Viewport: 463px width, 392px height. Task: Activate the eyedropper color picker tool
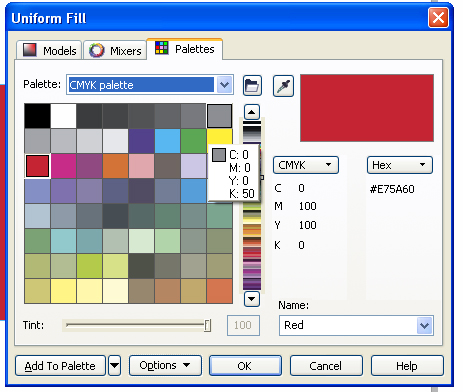tap(283, 86)
